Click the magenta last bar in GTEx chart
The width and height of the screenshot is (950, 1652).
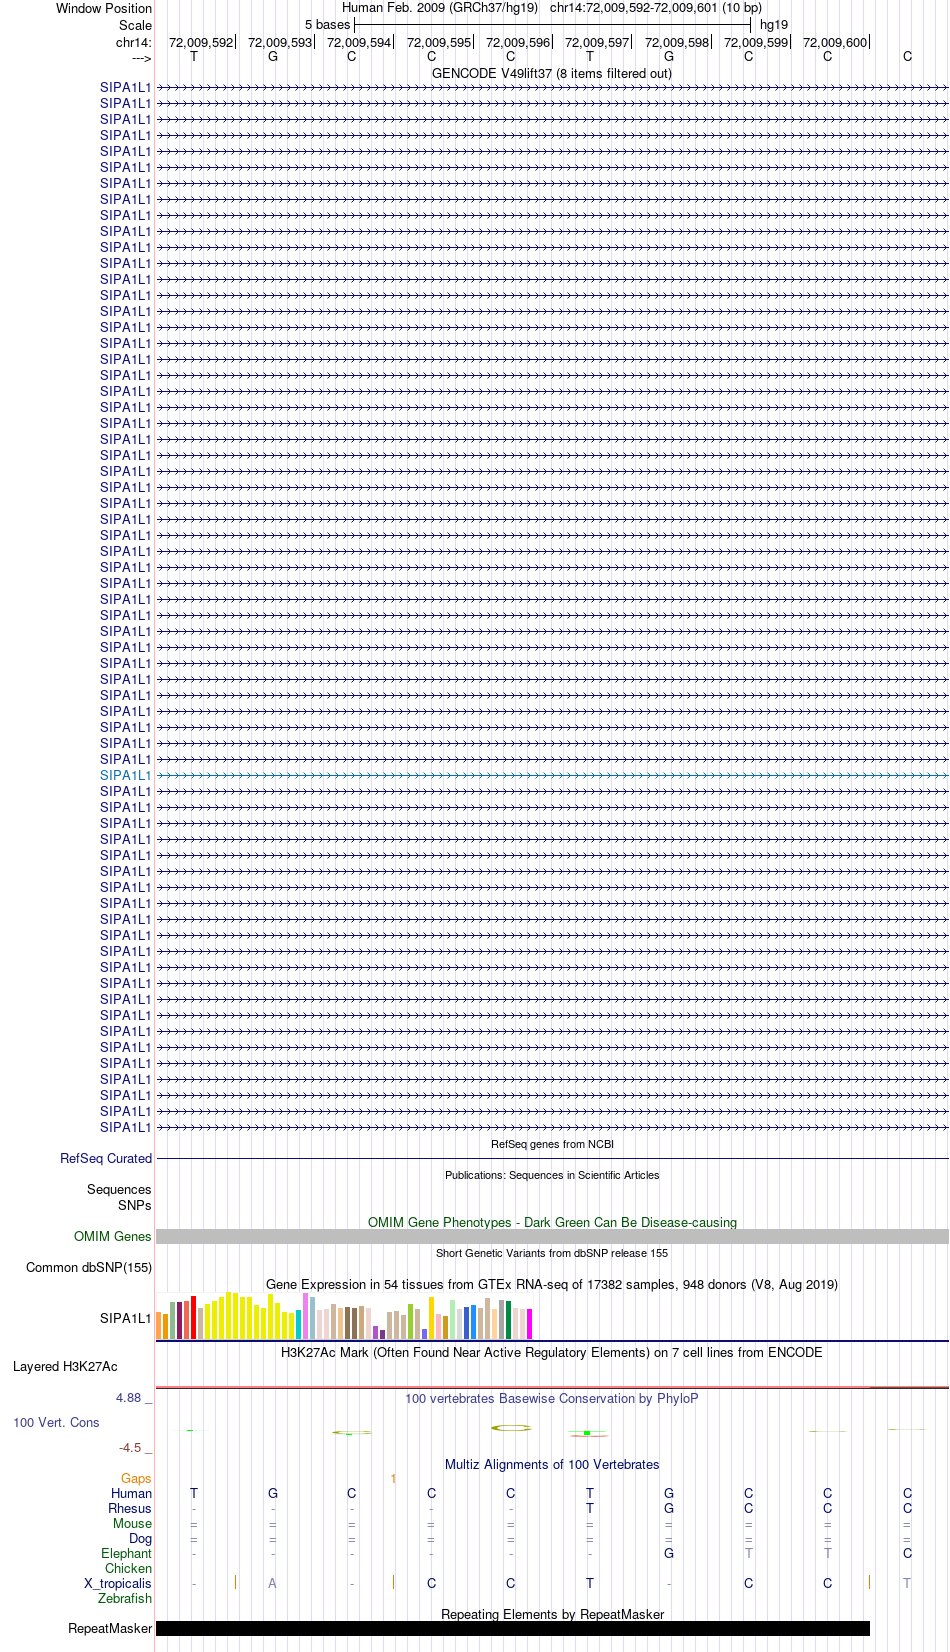tap(530, 1324)
